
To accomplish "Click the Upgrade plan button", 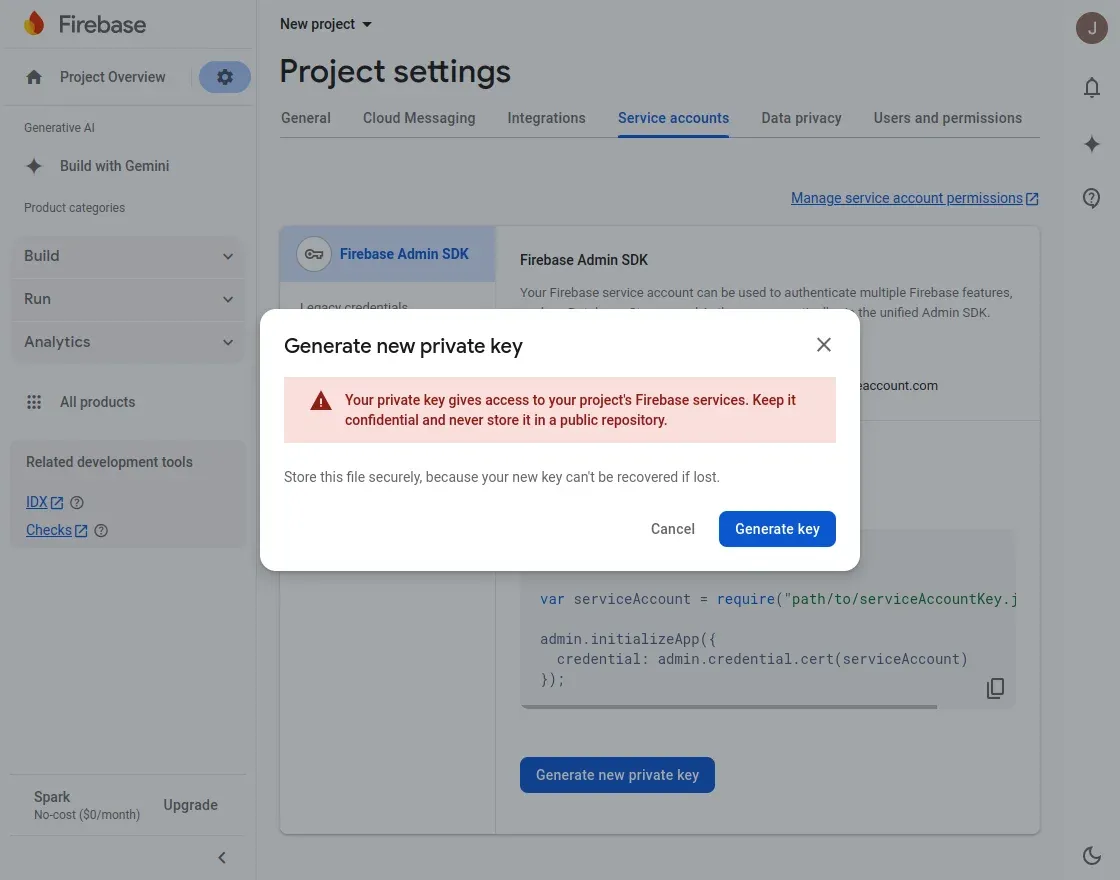I will (191, 805).
